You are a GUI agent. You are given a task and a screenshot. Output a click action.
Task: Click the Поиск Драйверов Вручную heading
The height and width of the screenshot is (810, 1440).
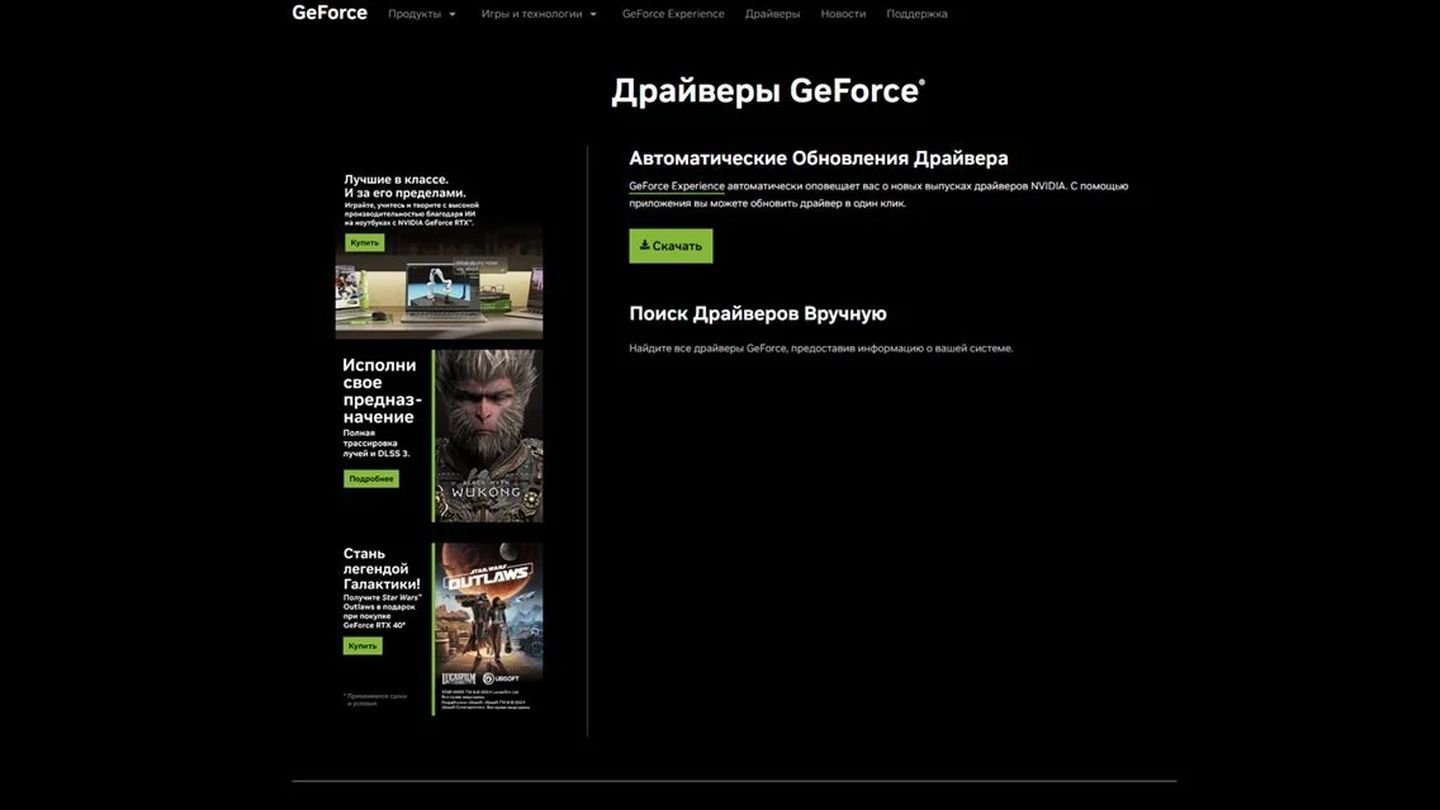pyautogui.click(x=758, y=314)
